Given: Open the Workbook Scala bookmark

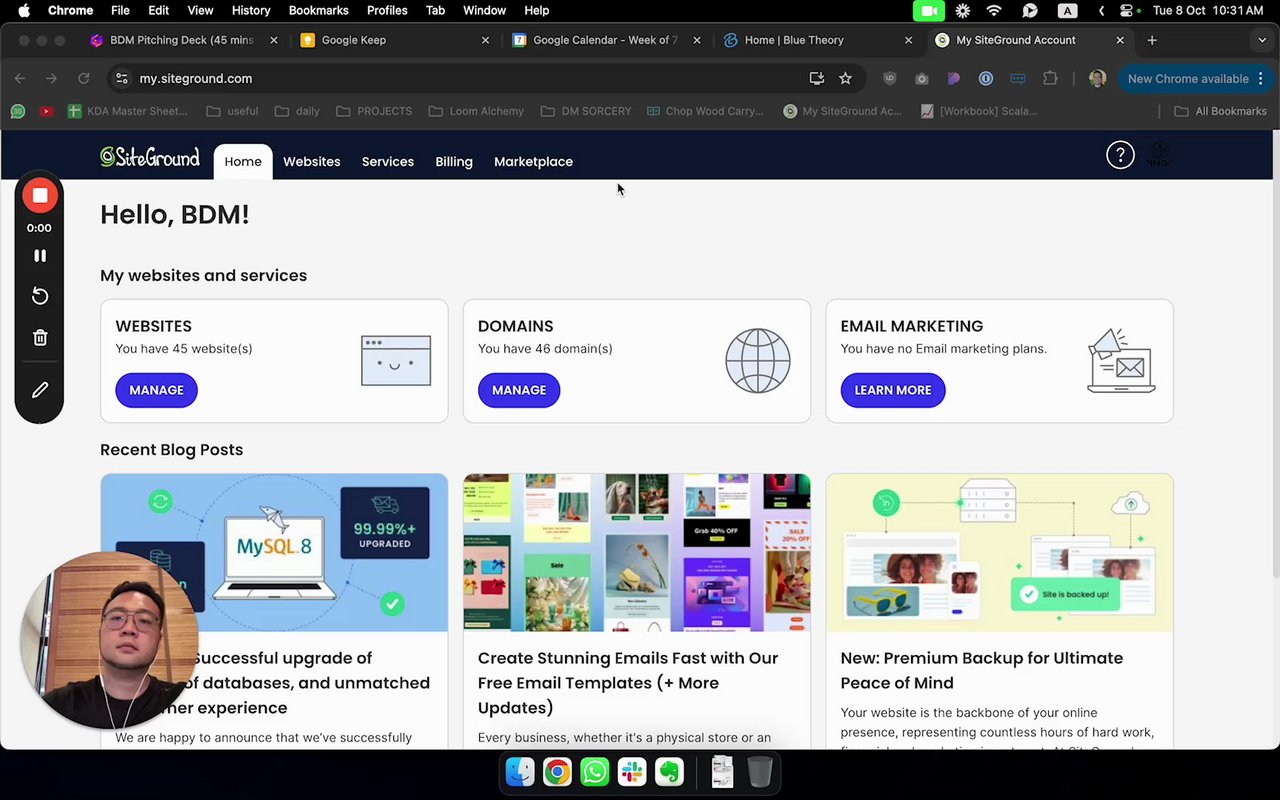Looking at the screenshot, I should 979,111.
